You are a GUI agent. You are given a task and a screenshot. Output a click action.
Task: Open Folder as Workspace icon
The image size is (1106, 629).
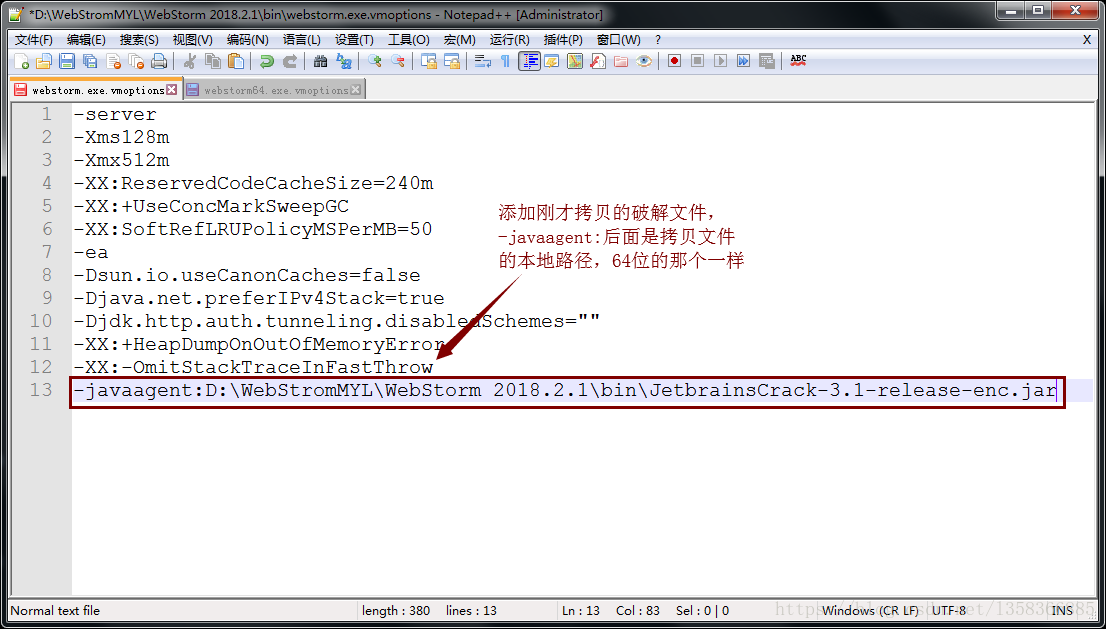(621, 61)
